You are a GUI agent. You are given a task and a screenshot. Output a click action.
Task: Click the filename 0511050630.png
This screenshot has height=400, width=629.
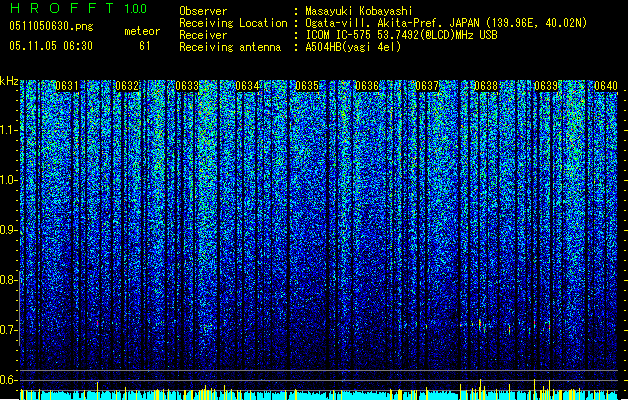click(x=51, y=26)
